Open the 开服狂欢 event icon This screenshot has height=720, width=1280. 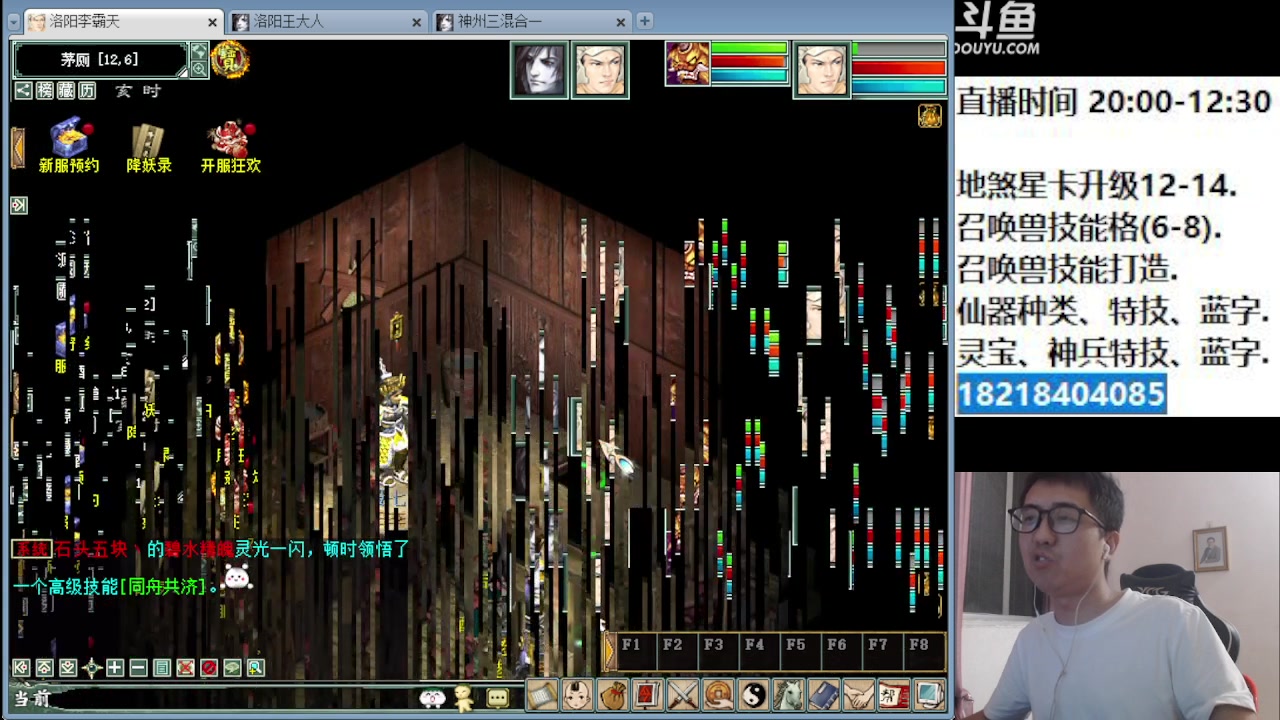pyautogui.click(x=230, y=146)
